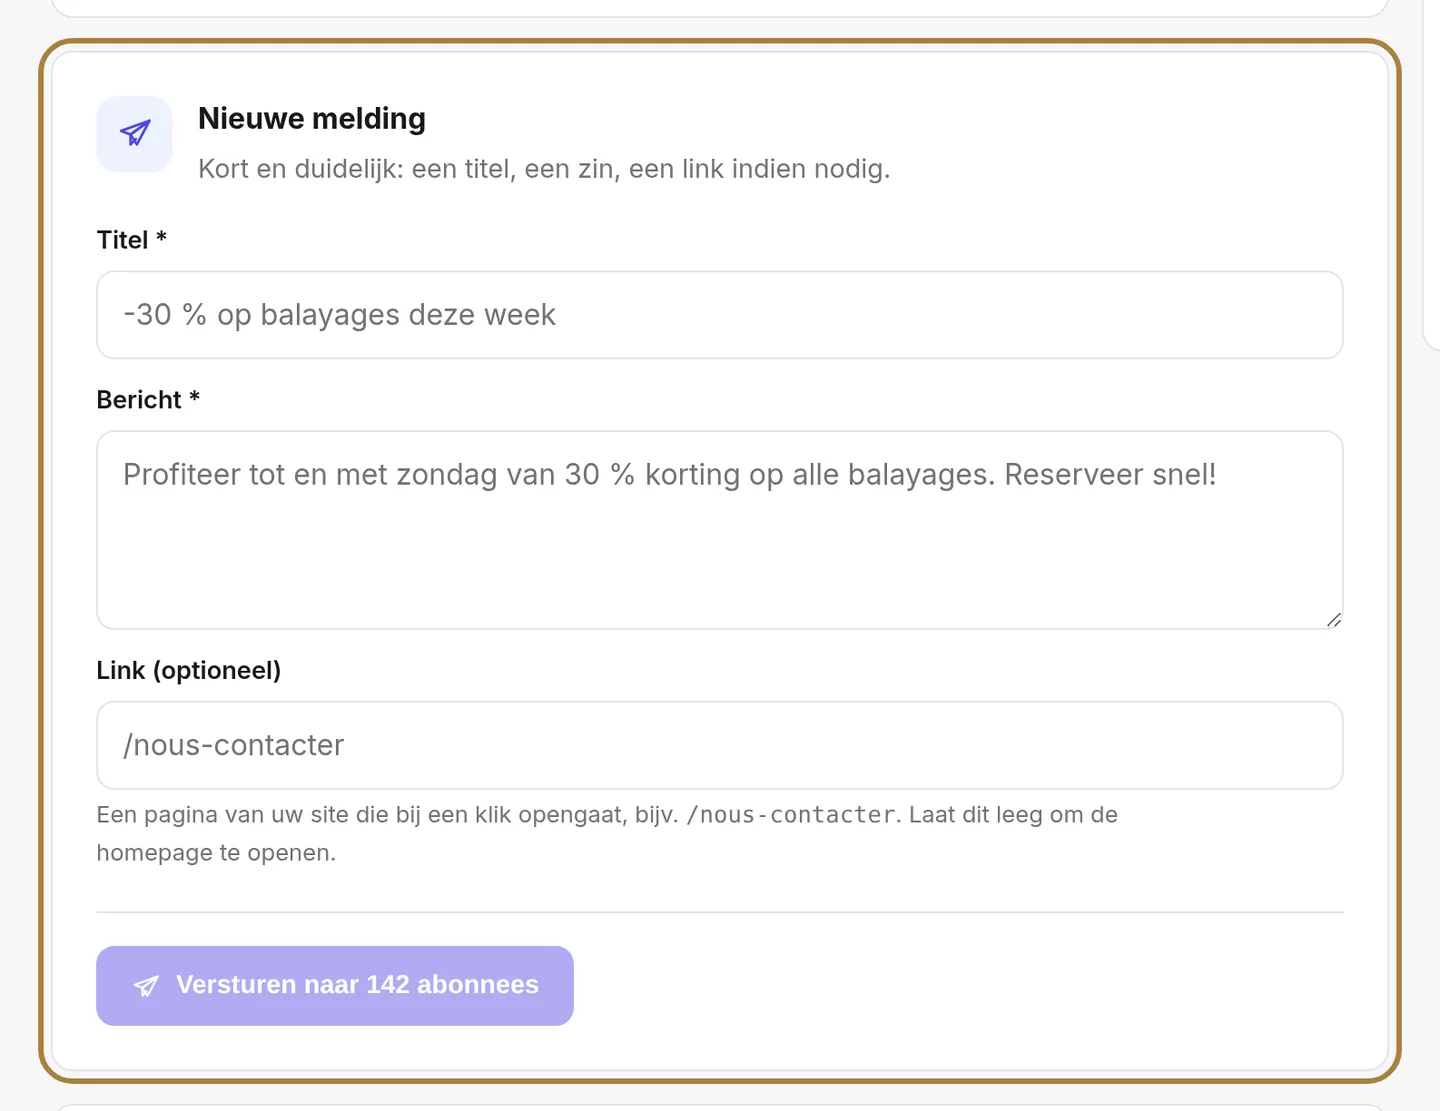Click into the Bericht text area
Image resolution: width=1440 pixels, height=1111 pixels.
click(719, 530)
